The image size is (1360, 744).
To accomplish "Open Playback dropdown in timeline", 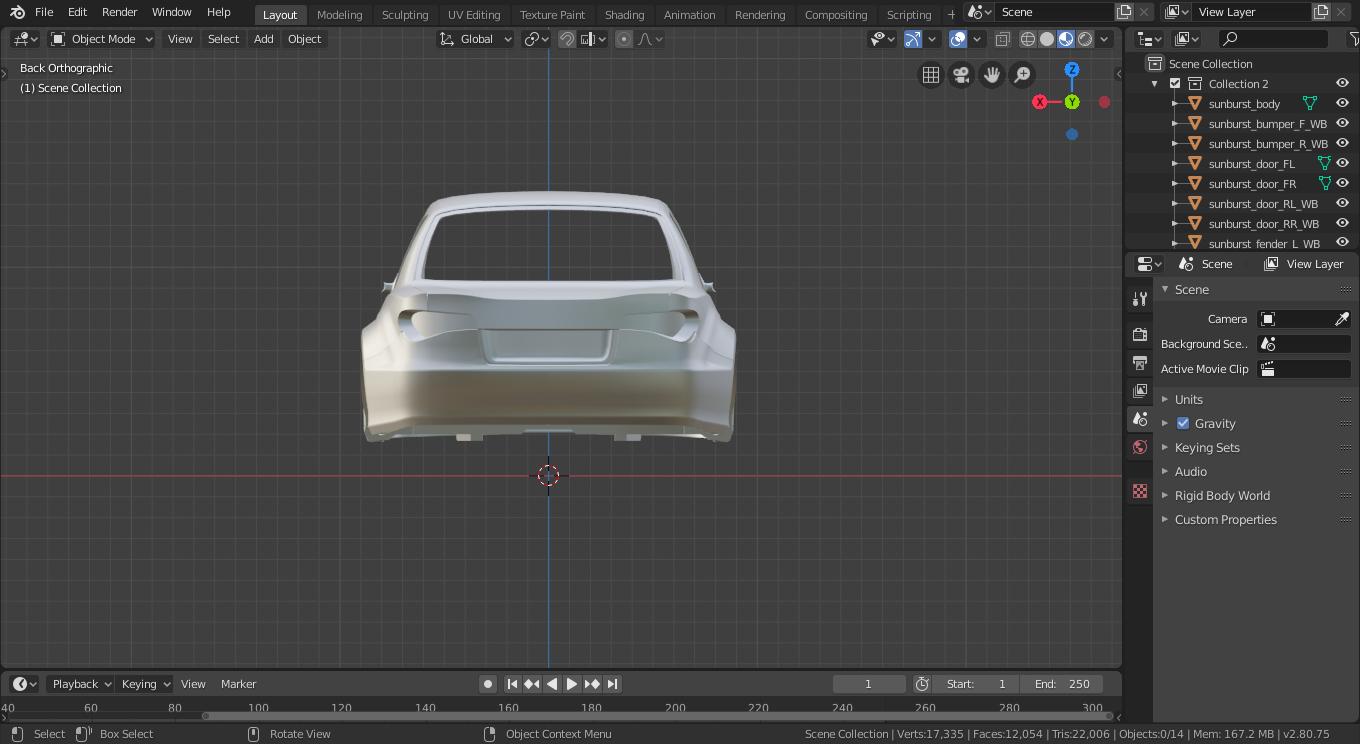I will coord(81,684).
